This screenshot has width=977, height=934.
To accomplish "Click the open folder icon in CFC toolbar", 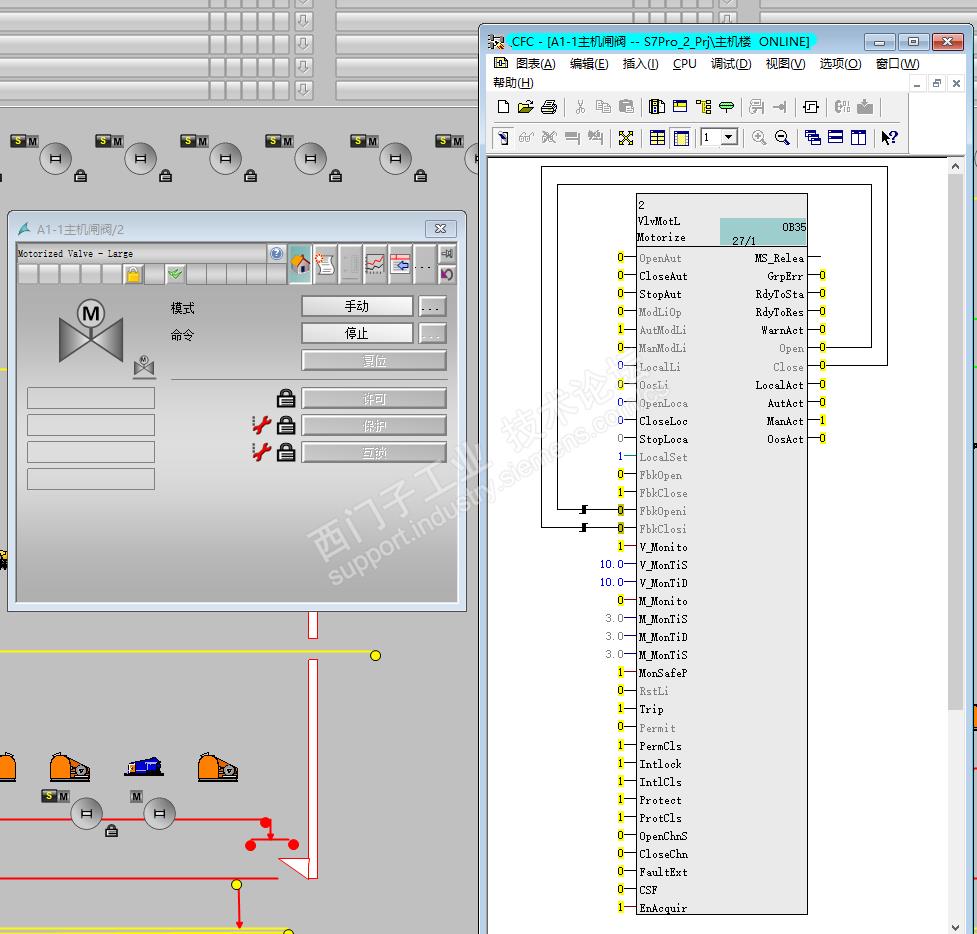I will coord(526,107).
